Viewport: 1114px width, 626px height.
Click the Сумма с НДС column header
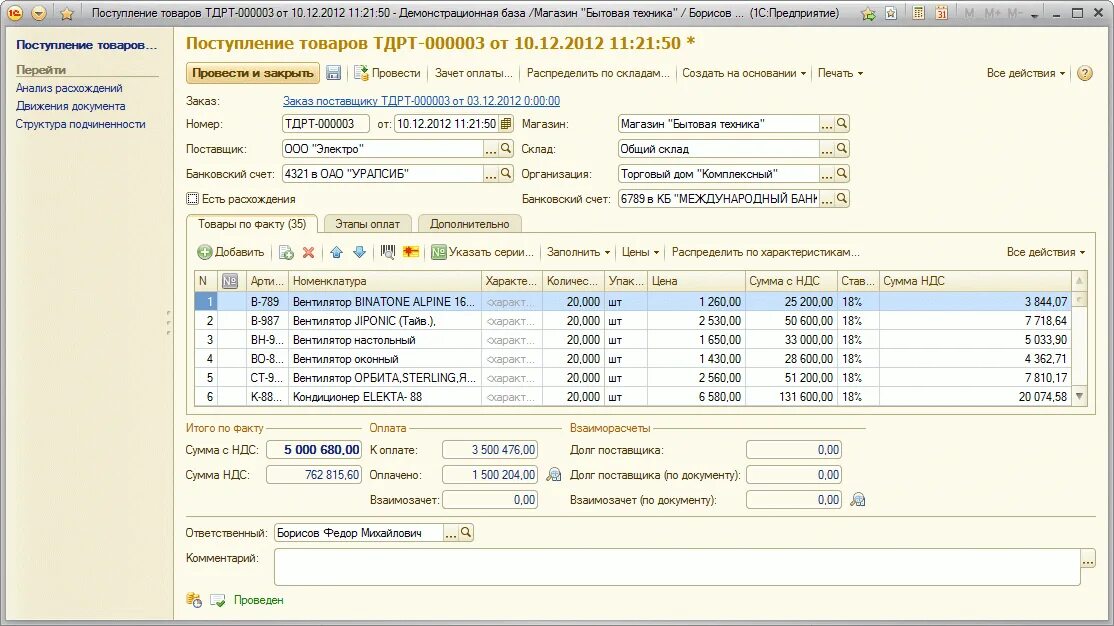click(791, 281)
